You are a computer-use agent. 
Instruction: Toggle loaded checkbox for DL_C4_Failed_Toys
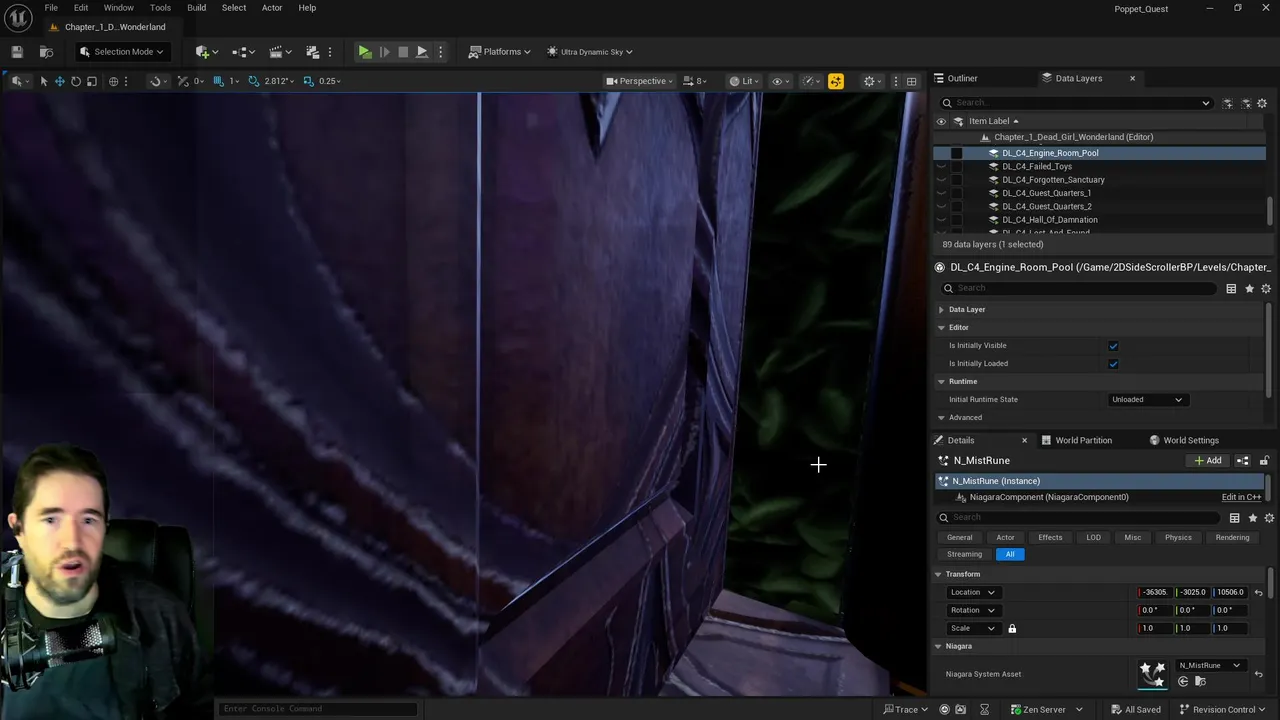pos(957,167)
